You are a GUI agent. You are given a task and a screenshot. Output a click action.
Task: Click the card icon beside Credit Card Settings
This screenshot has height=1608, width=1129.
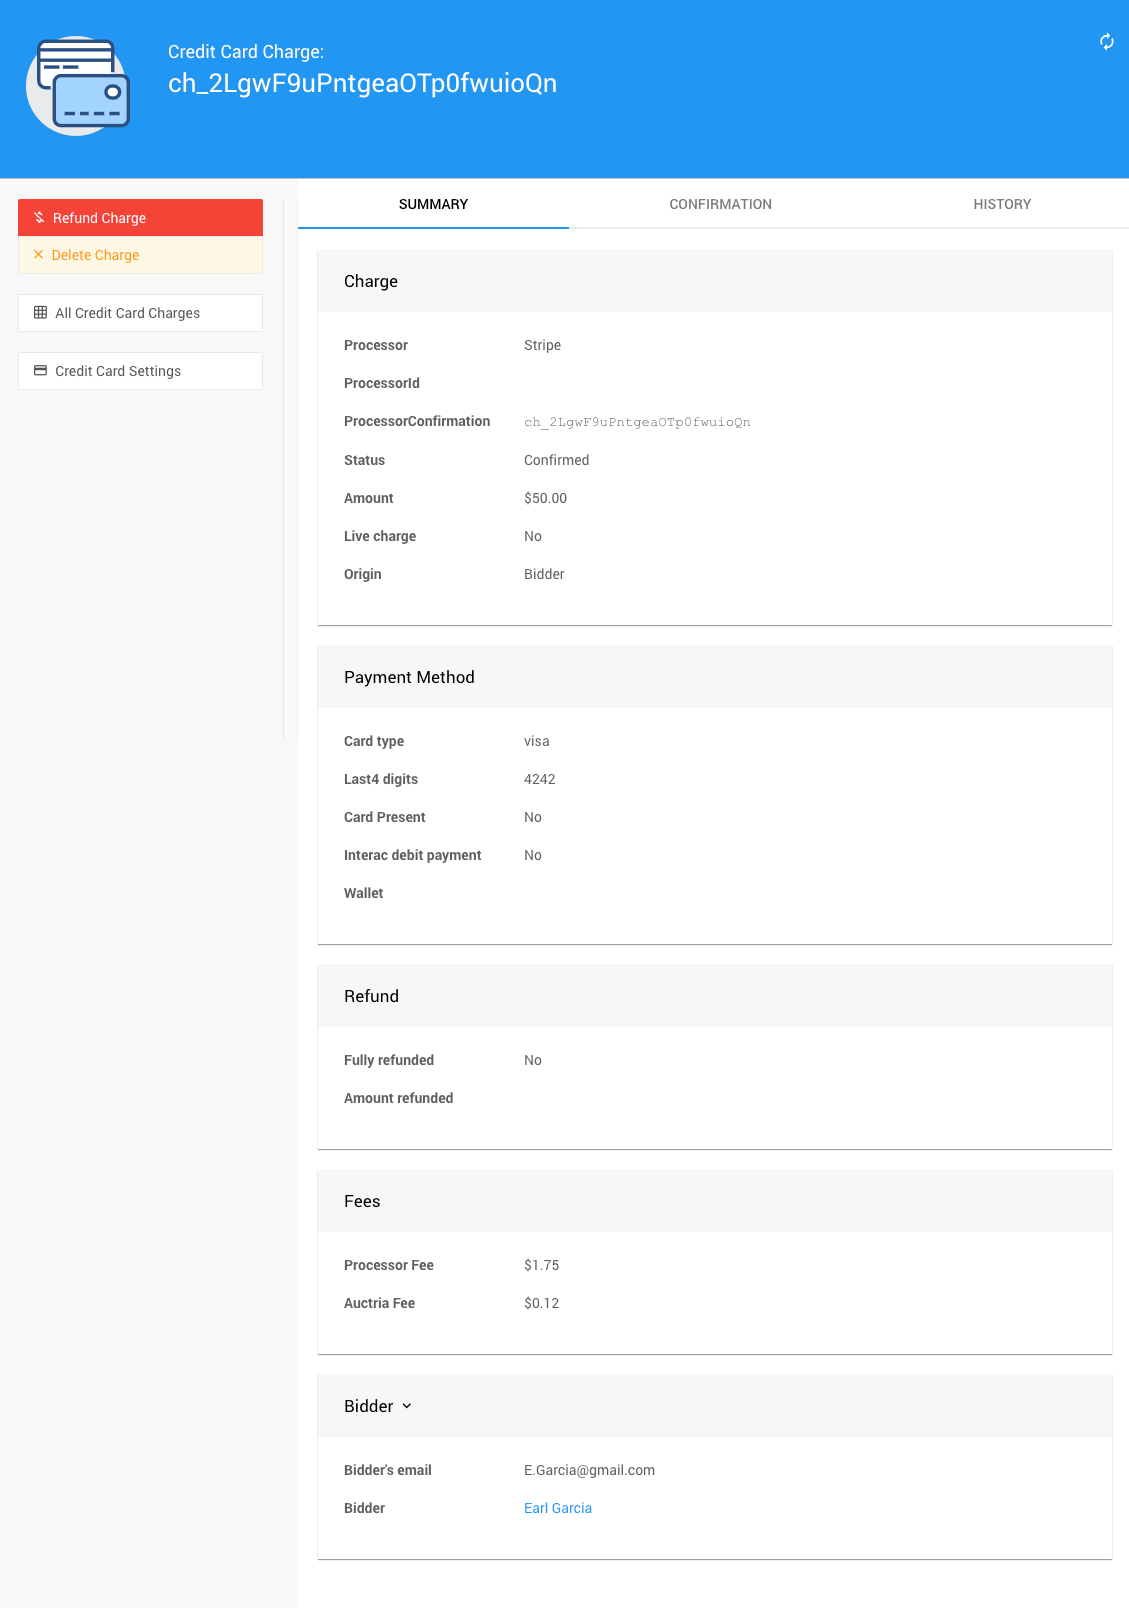(x=41, y=371)
